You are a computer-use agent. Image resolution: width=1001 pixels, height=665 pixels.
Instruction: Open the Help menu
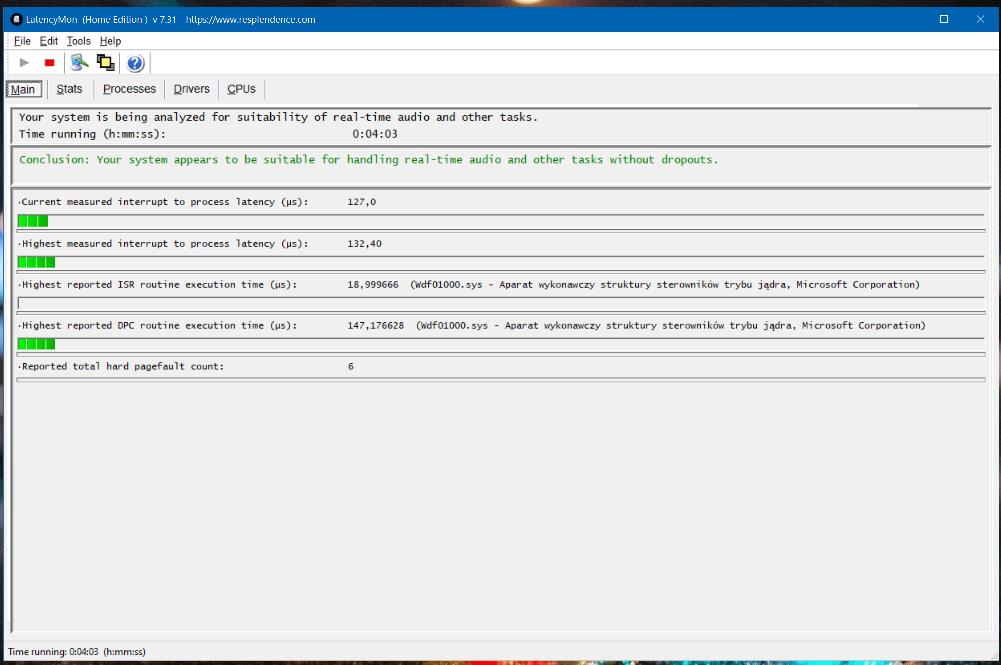(110, 41)
